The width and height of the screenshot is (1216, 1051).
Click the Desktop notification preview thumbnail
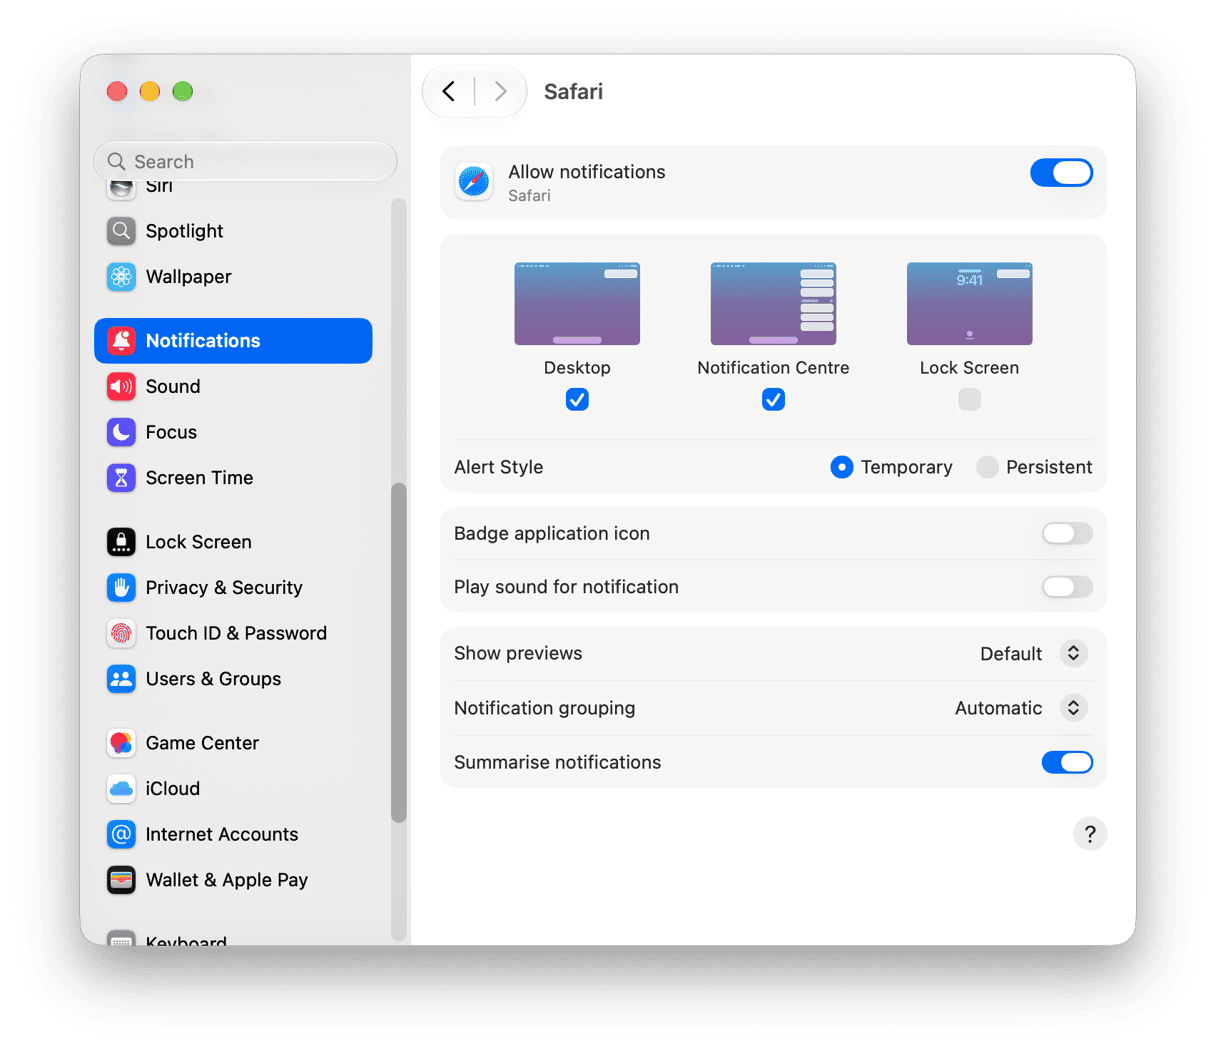point(577,304)
